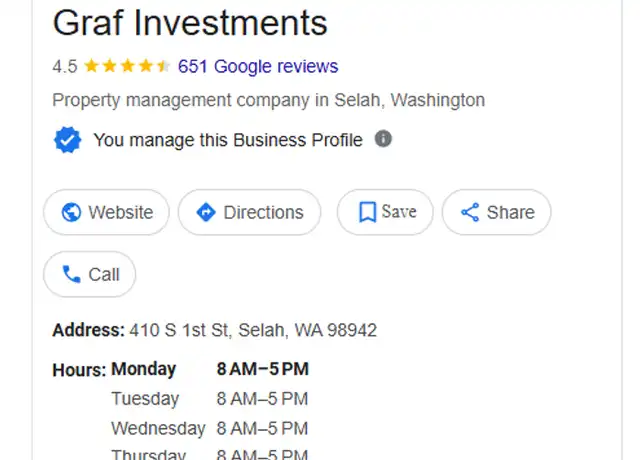Click the share network icon
The image size is (640, 460).
click(x=470, y=212)
